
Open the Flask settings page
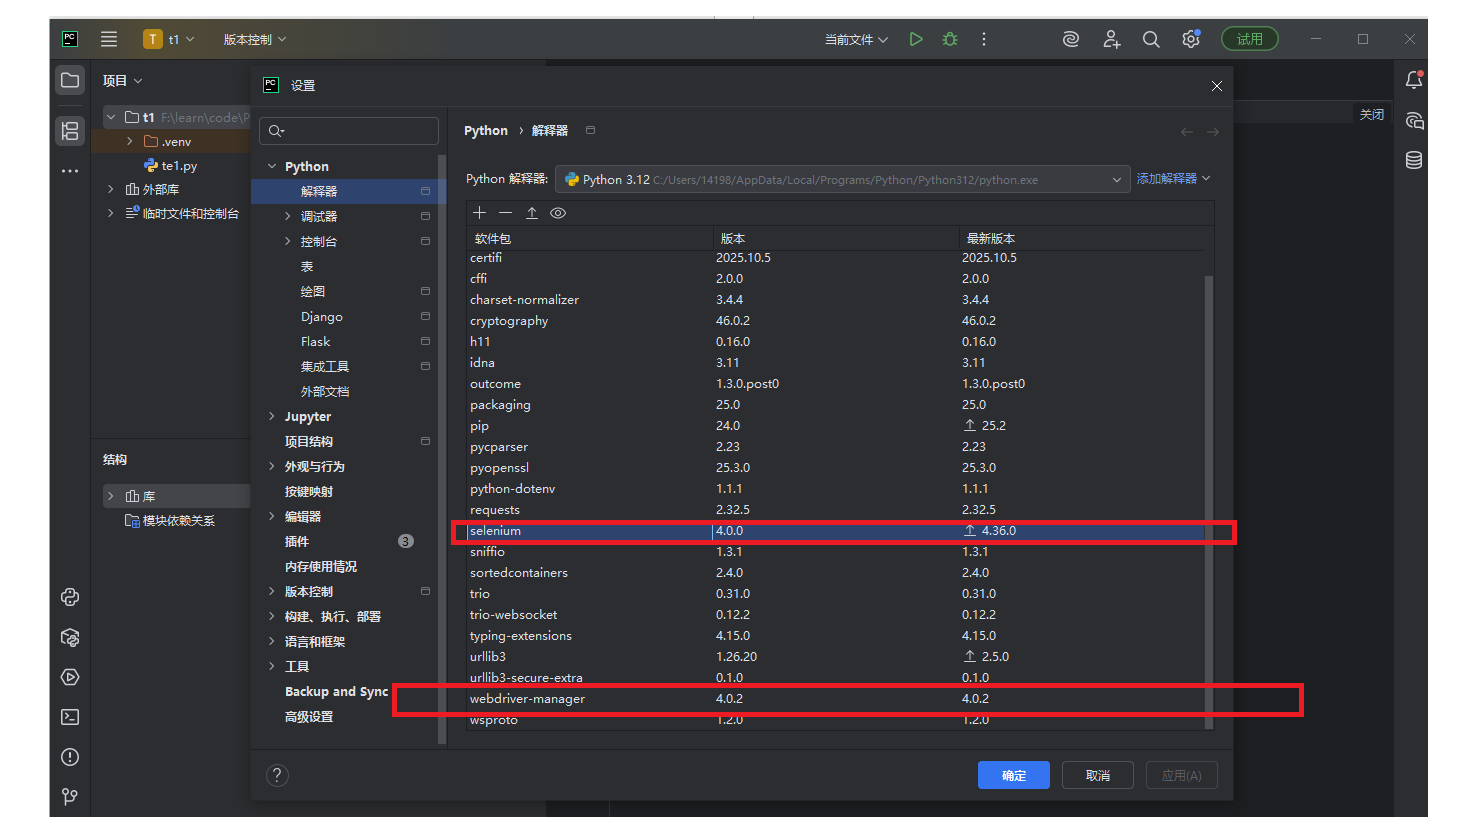pyautogui.click(x=315, y=341)
